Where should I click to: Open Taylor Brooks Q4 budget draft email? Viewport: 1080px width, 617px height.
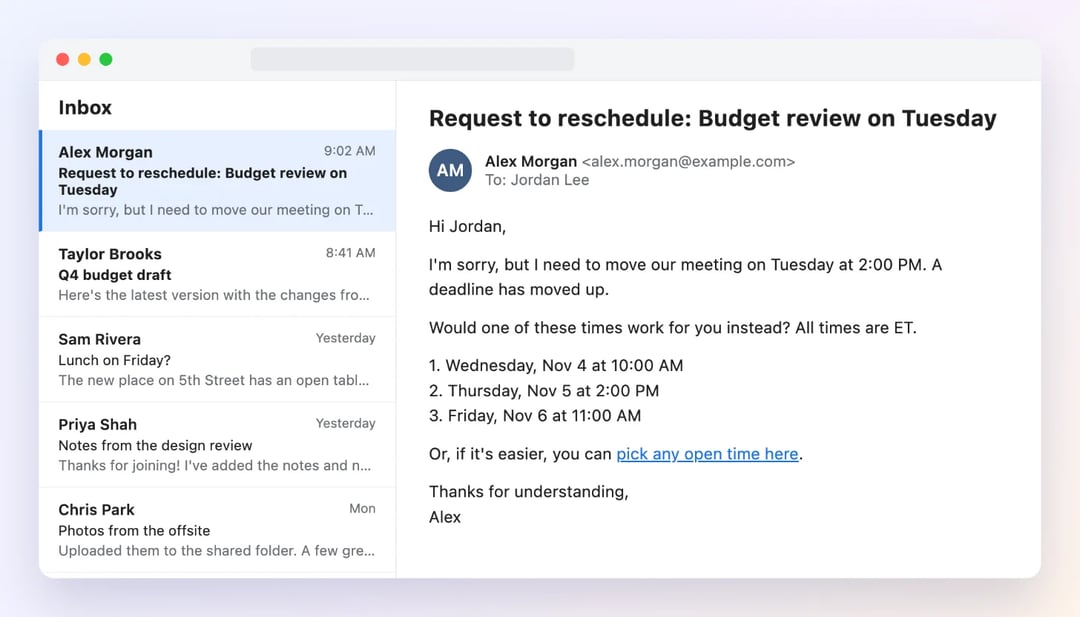[x=218, y=274]
